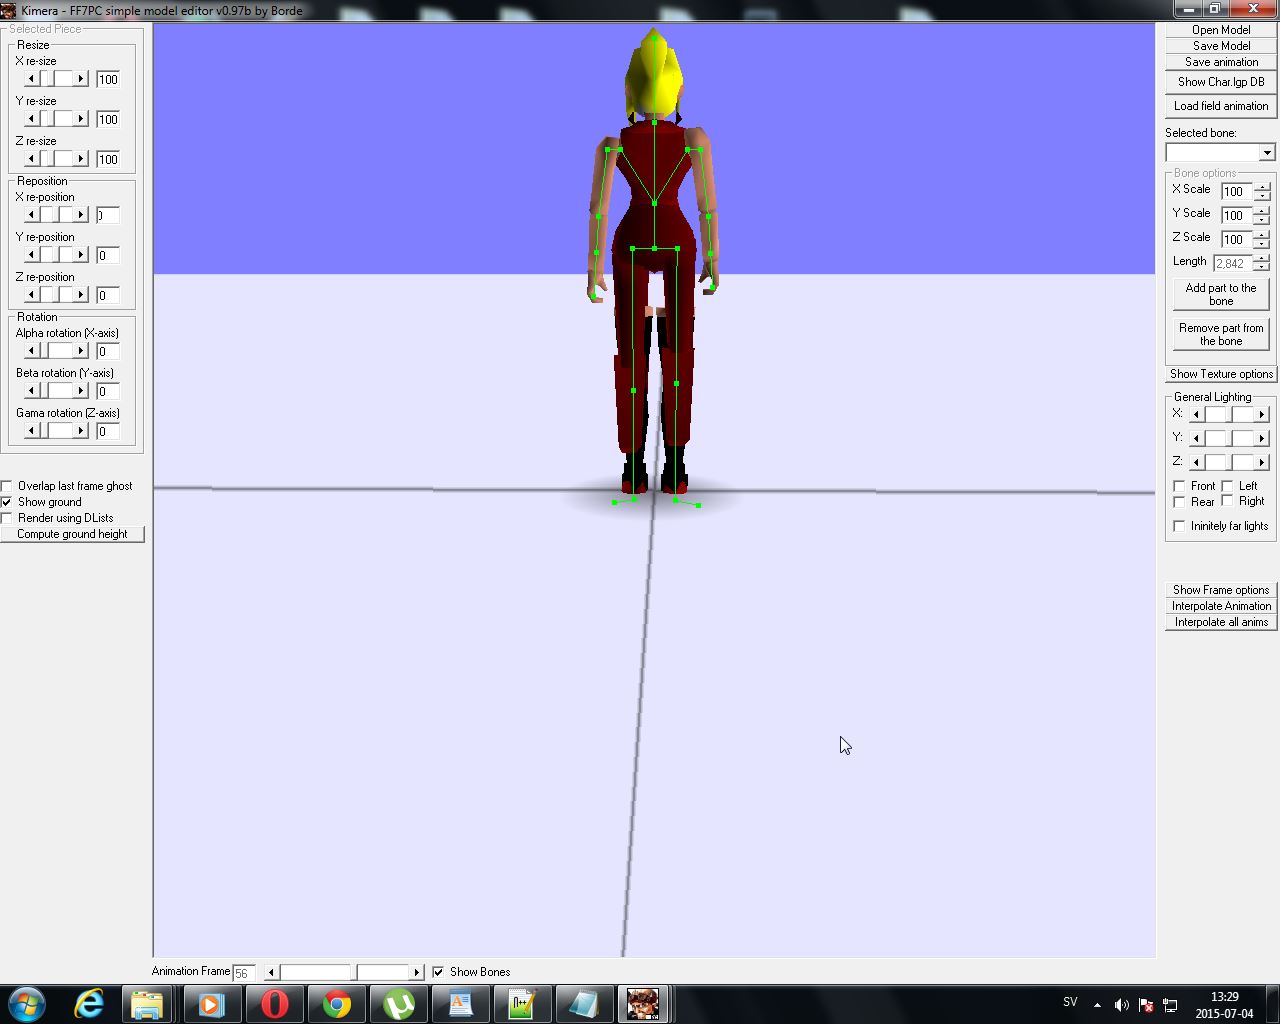Switch to Kimera taskbar icon
1280x1024 pixels.
[x=642, y=1003]
